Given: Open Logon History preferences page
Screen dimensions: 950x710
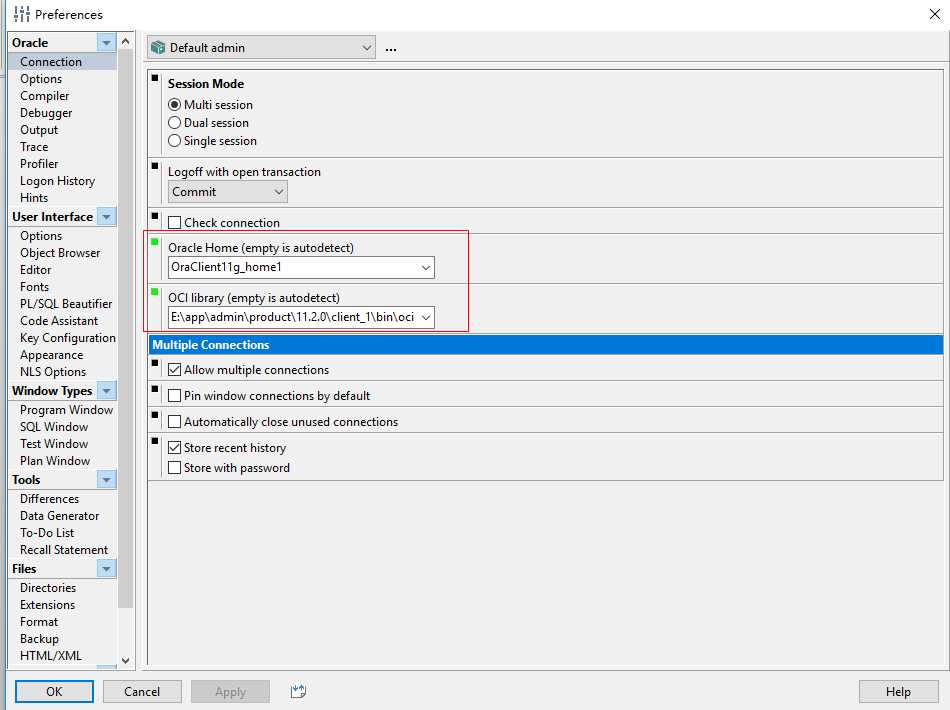Looking at the screenshot, I should point(58,181).
